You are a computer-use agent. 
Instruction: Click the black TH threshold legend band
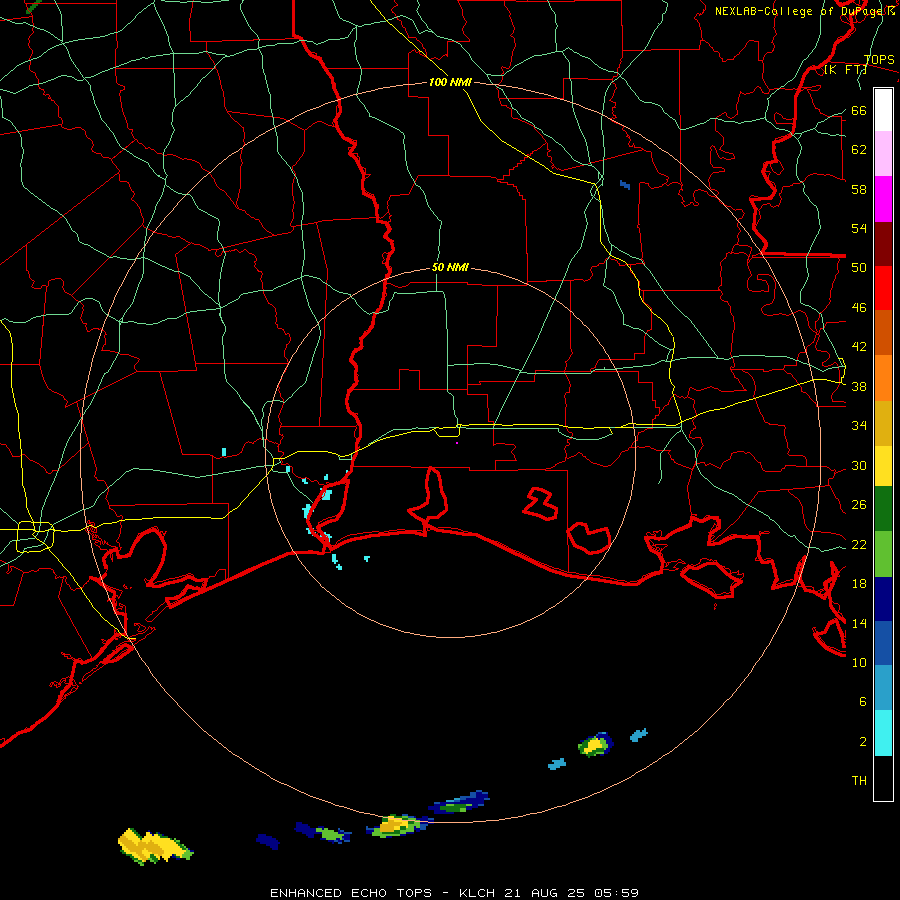(883, 778)
